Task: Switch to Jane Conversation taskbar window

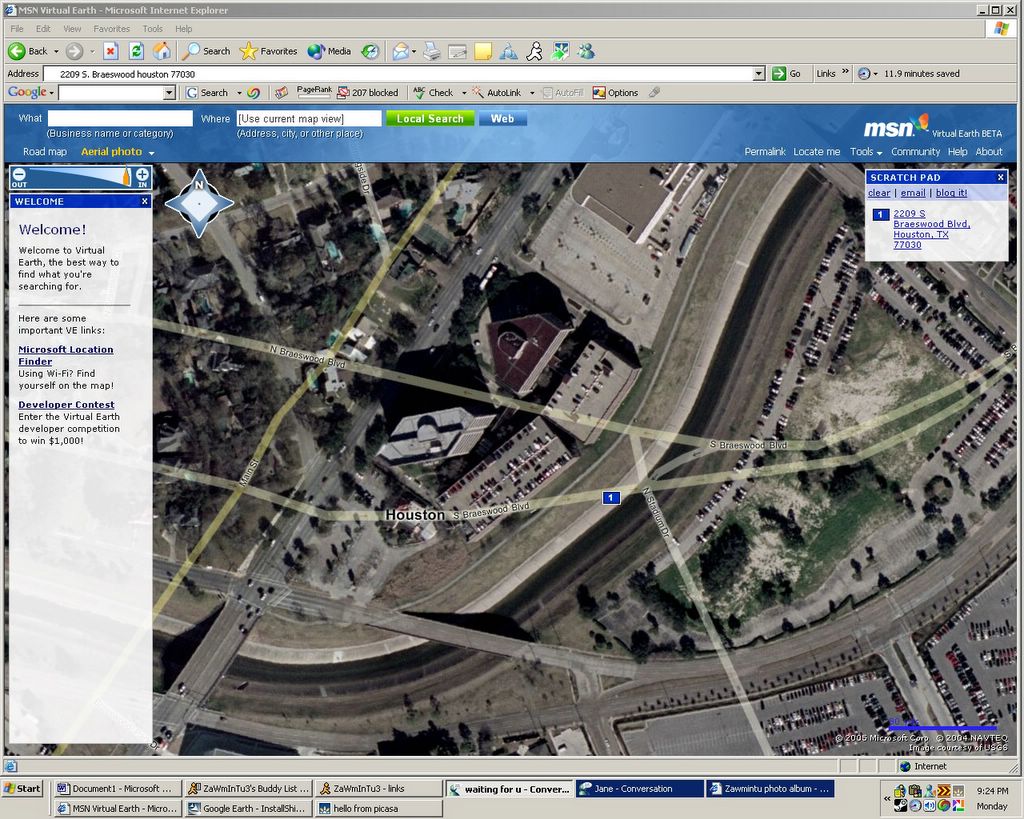Action: pyautogui.click(x=639, y=789)
